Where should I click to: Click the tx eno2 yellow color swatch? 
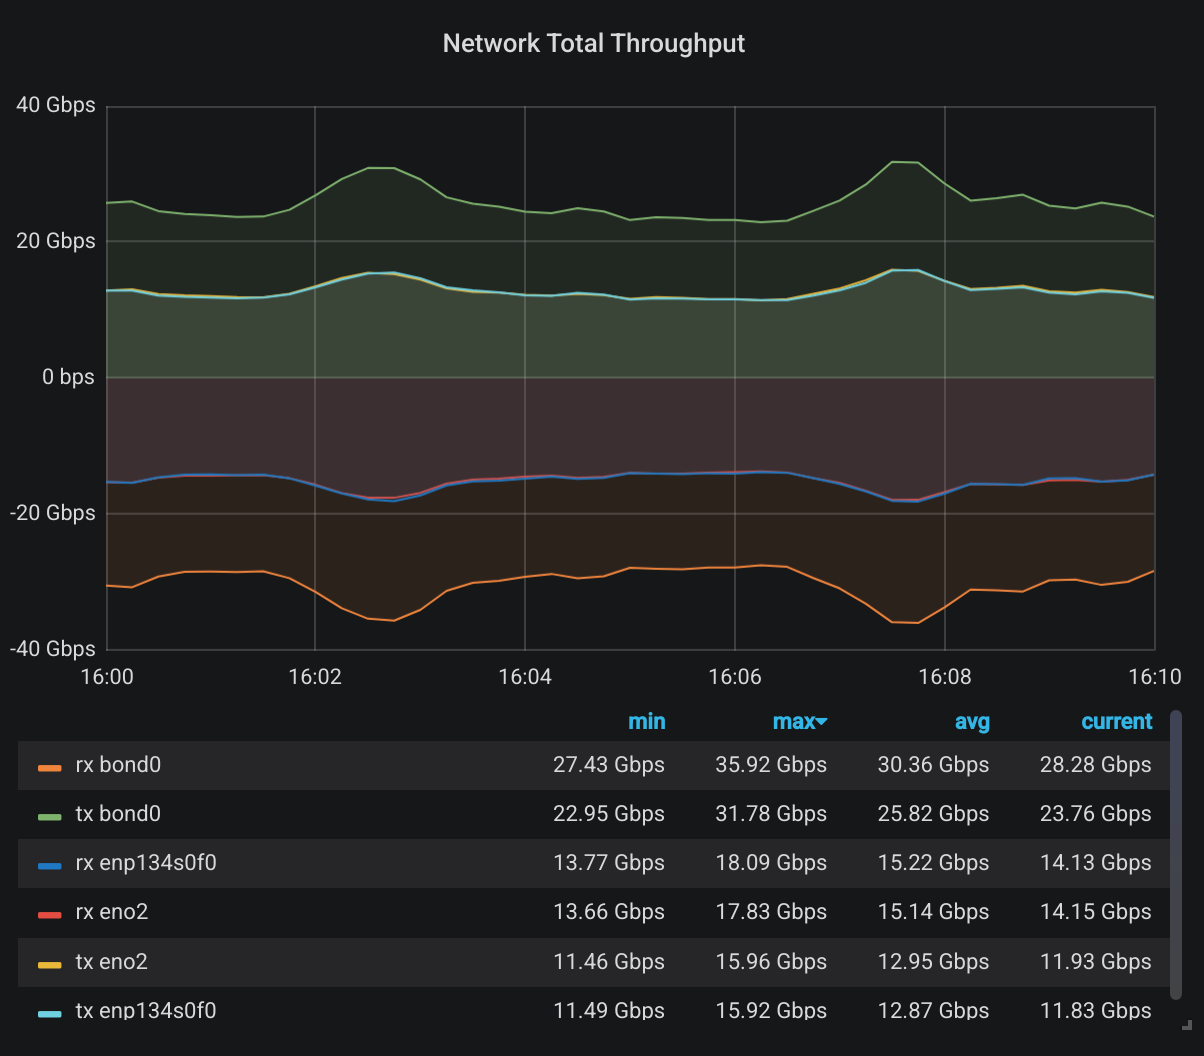coord(50,964)
